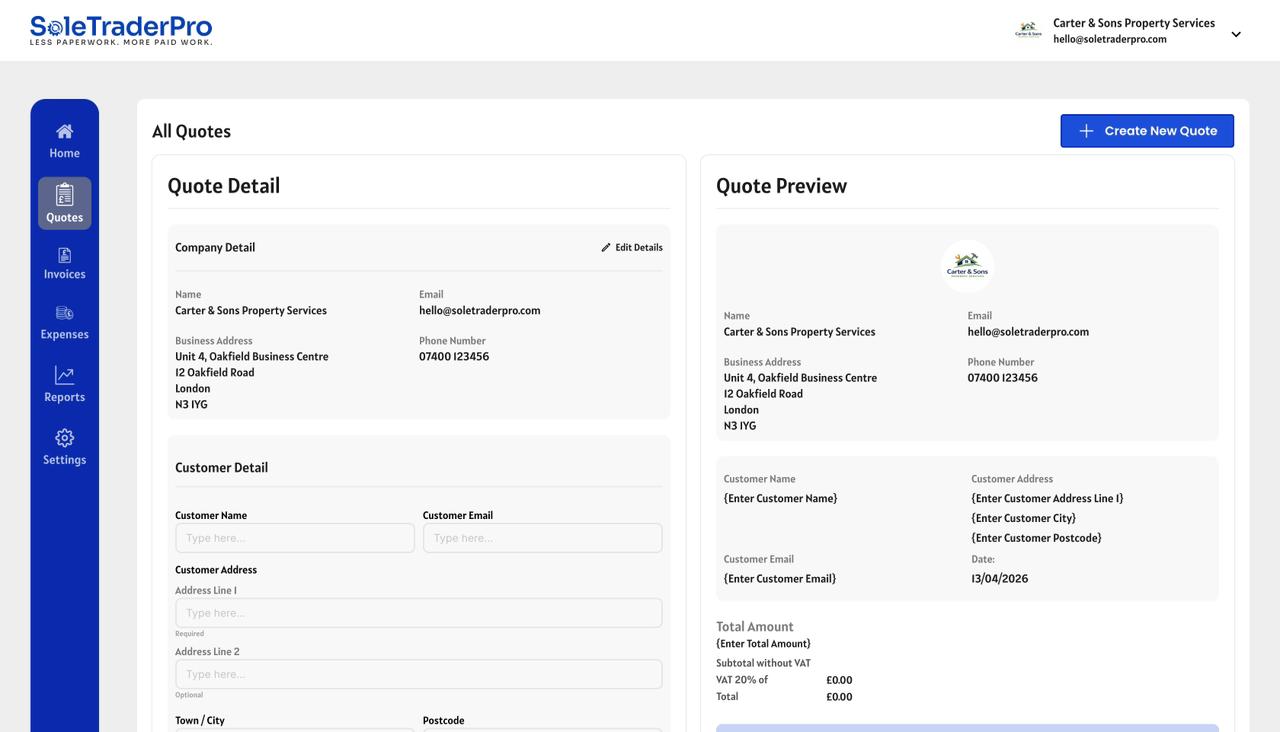Open the Carter & Sons Property Services menu
This screenshot has height=732, width=1280.
coord(1133,23)
